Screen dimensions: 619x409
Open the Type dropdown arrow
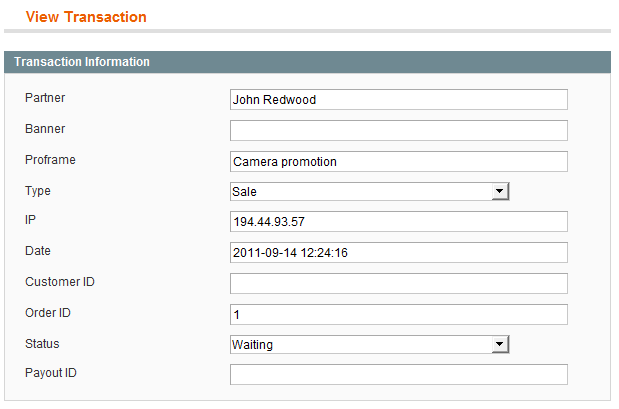coord(500,191)
